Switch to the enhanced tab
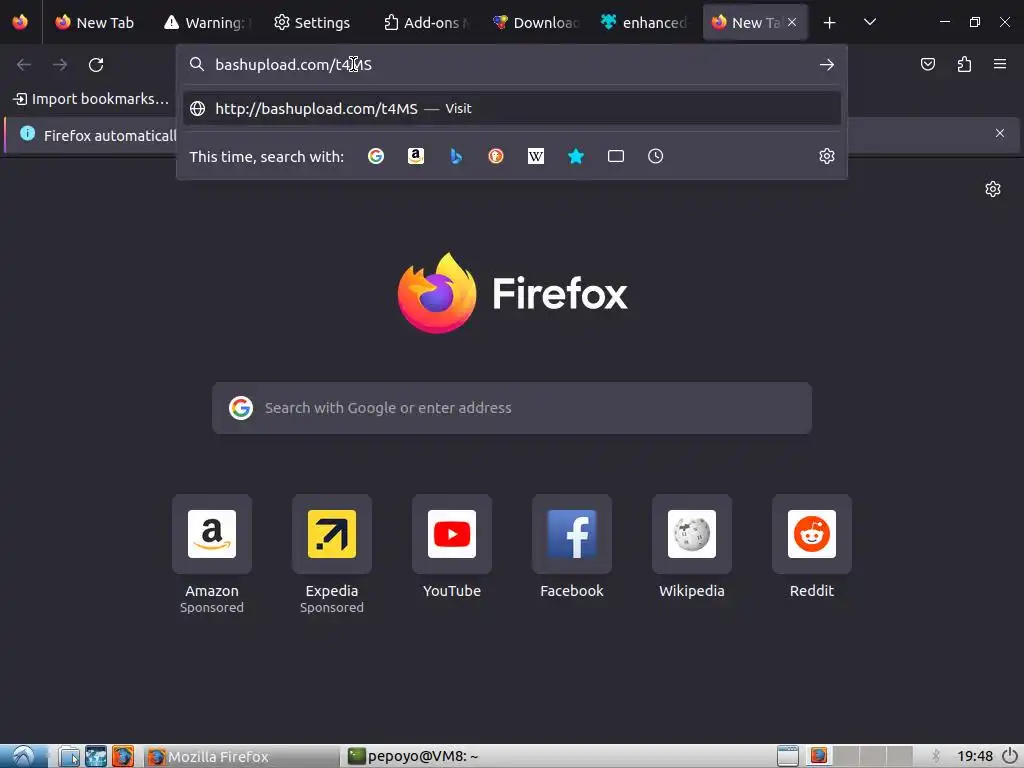Viewport: 1024px width, 768px height. (x=645, y=22)
